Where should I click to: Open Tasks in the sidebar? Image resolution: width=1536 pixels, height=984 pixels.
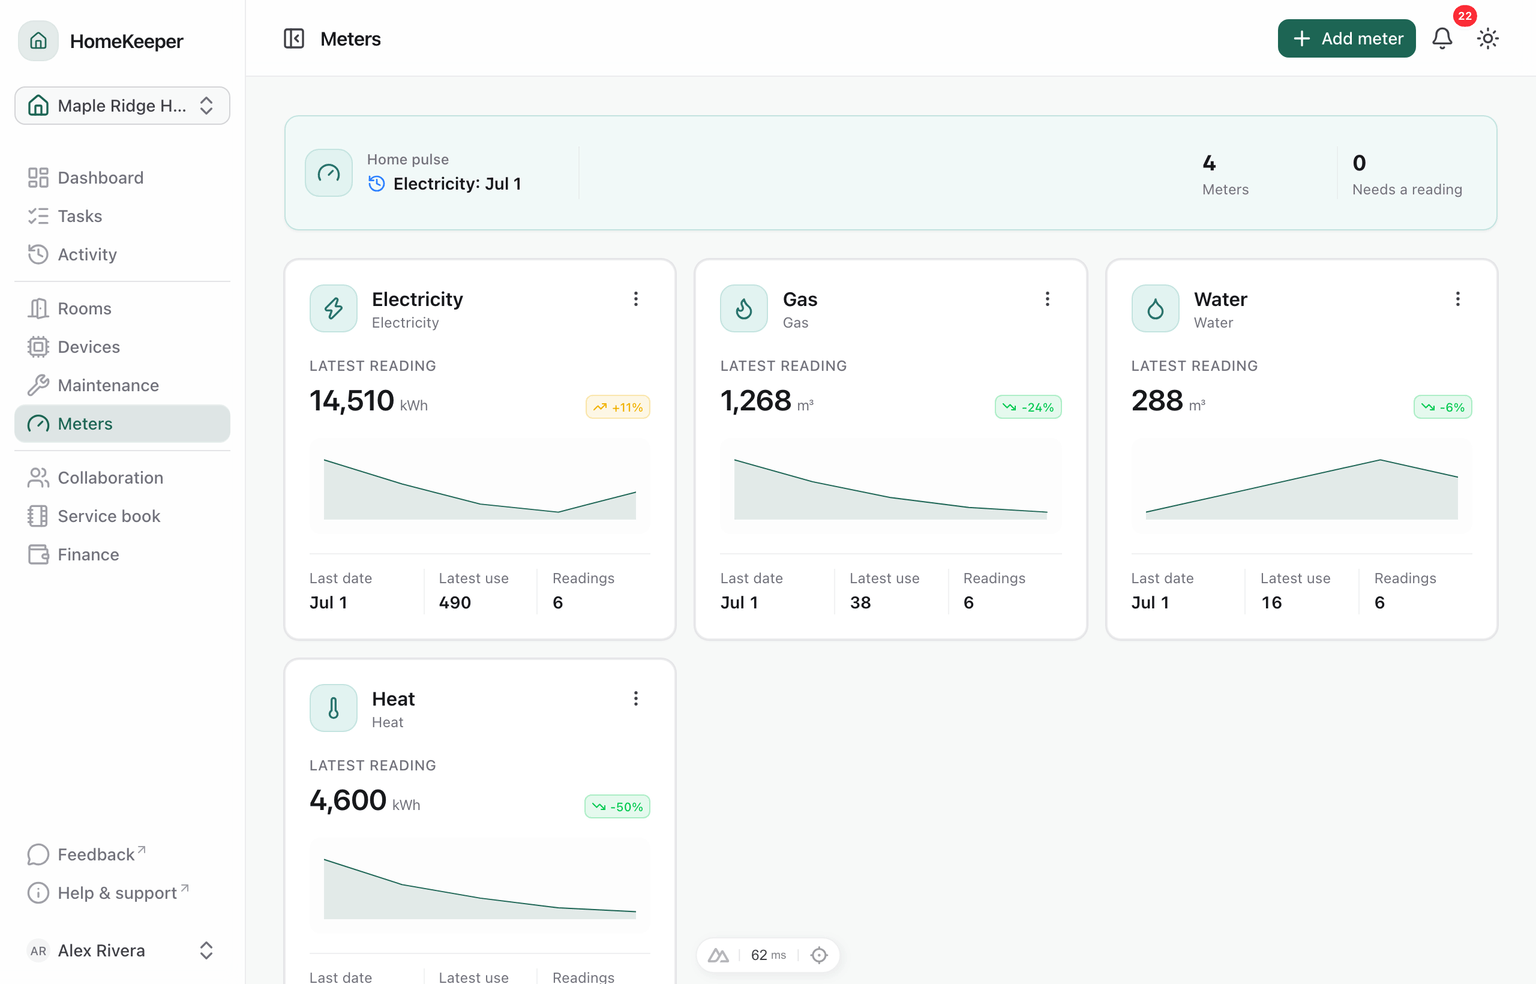[122, 216]
